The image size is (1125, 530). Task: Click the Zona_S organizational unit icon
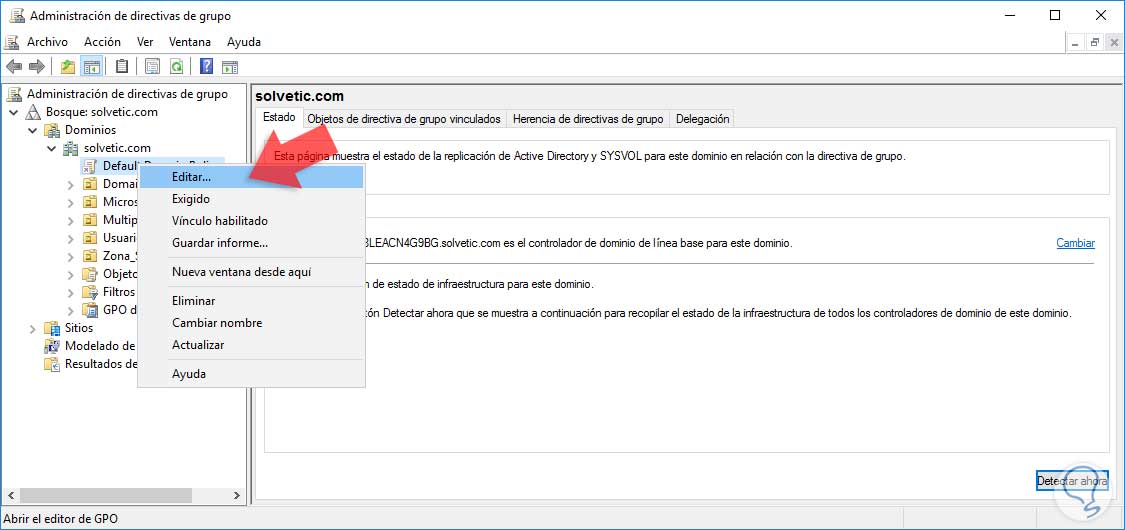[90, 256]
